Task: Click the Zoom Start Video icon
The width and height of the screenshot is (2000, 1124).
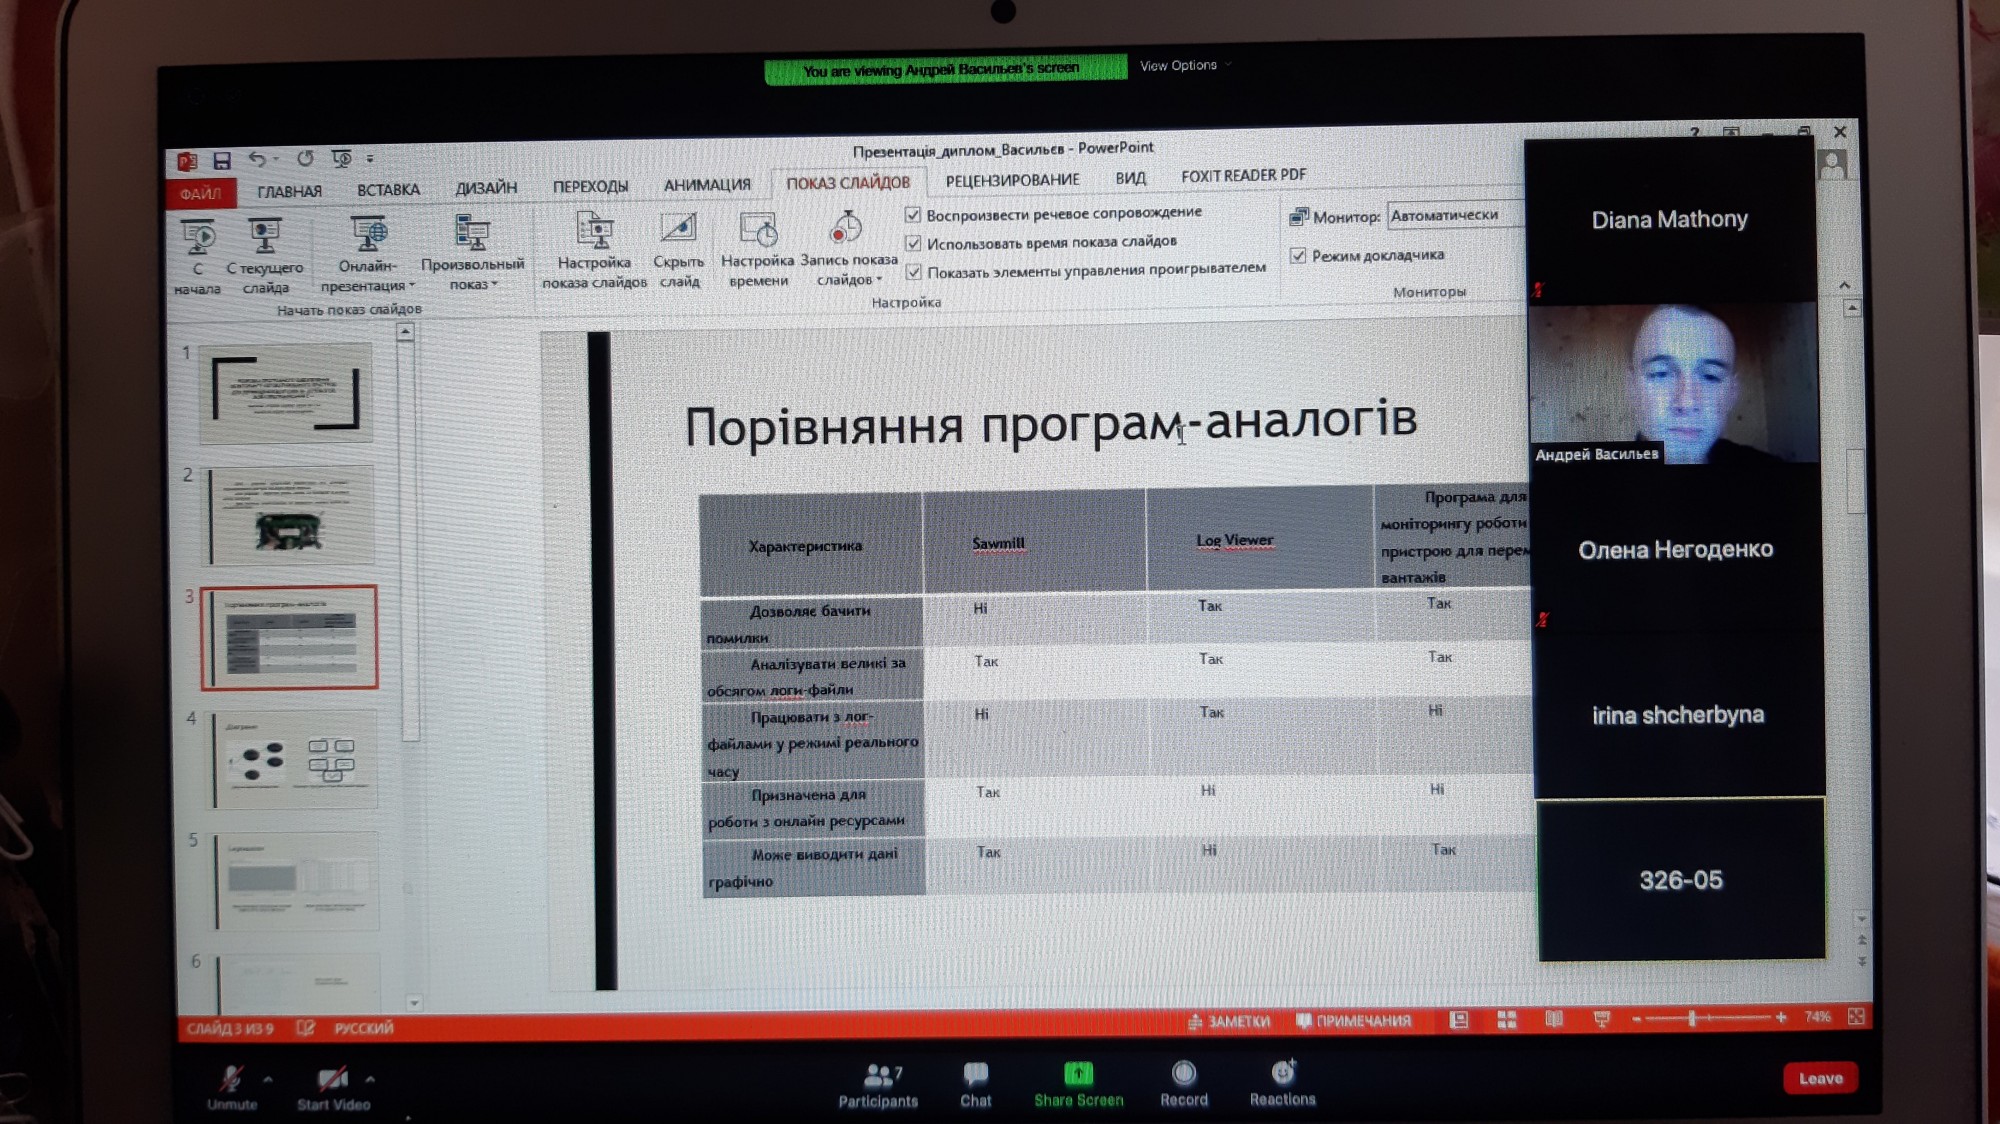Action: 332,1079
